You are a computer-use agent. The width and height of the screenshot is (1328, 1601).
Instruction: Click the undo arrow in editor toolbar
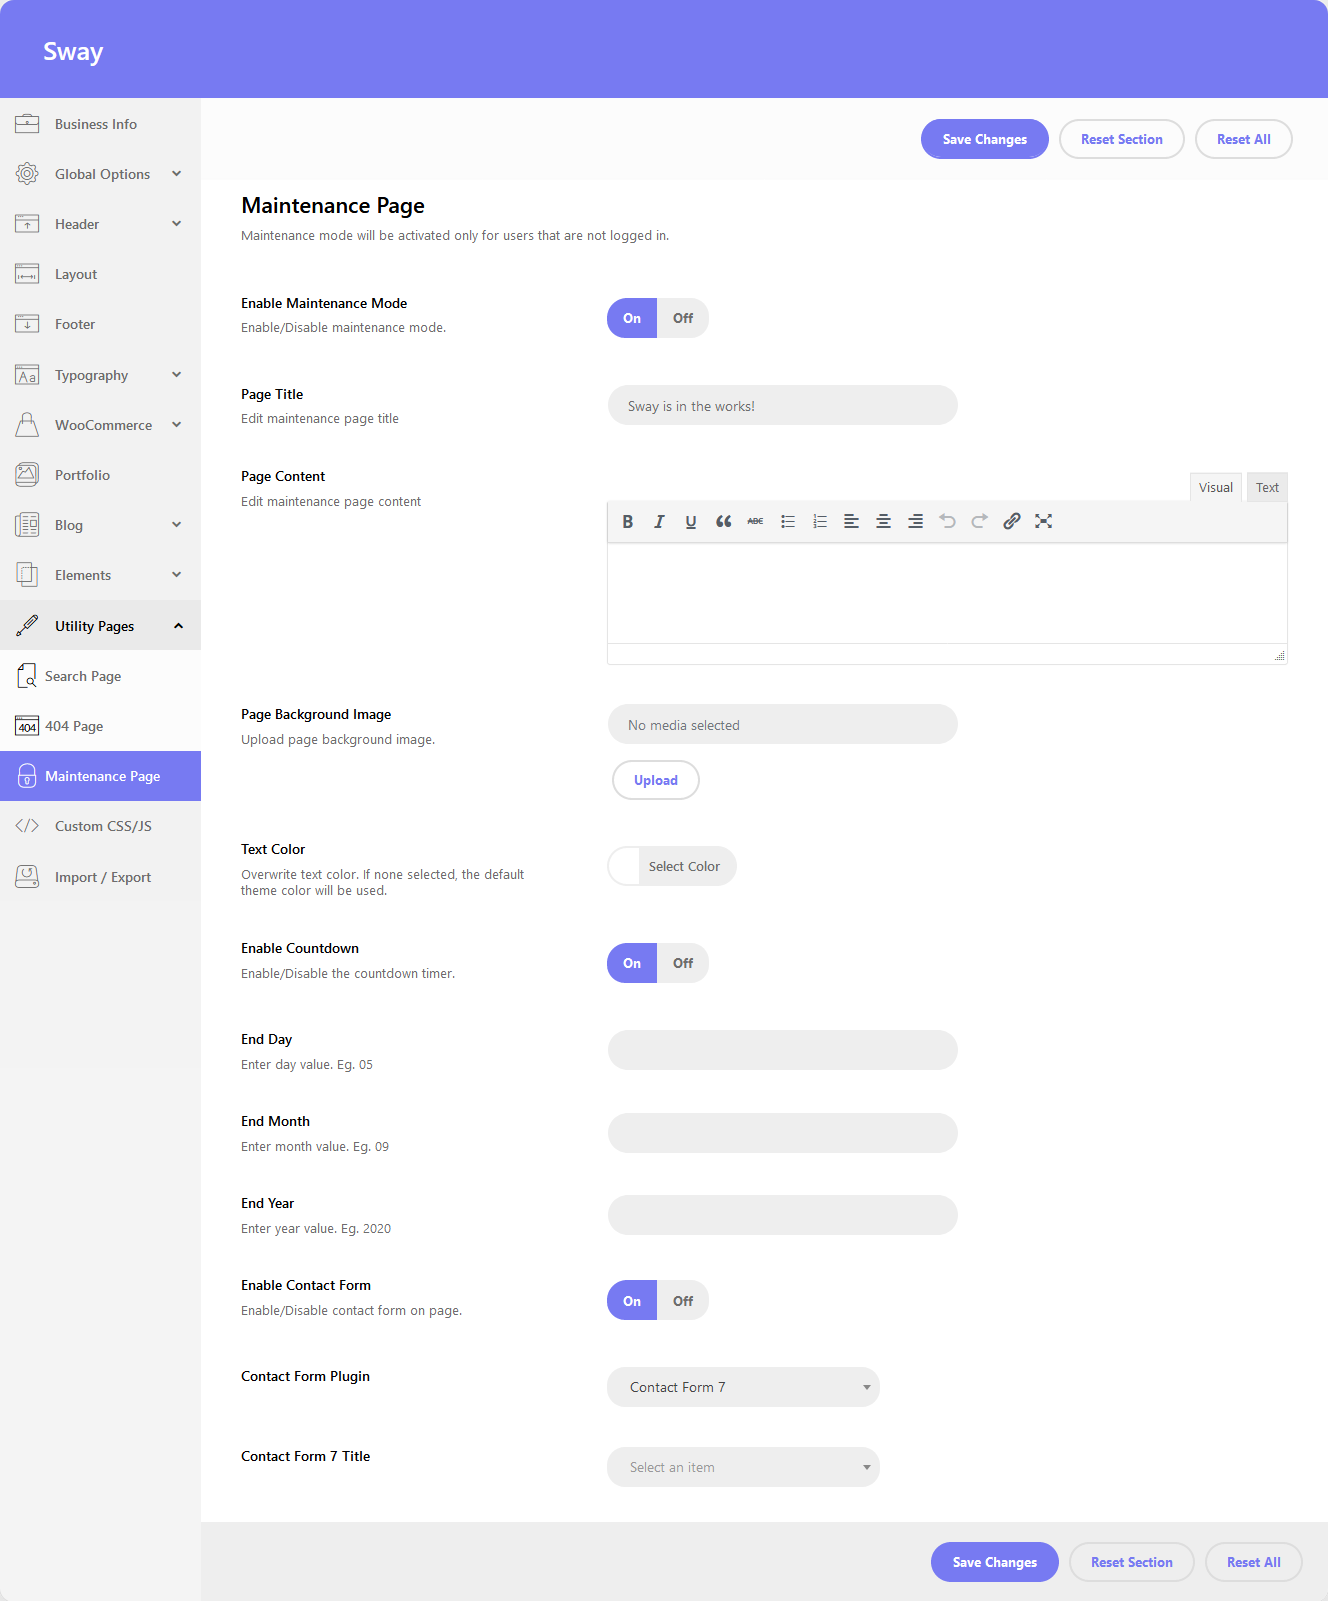[x=947, y=521]
